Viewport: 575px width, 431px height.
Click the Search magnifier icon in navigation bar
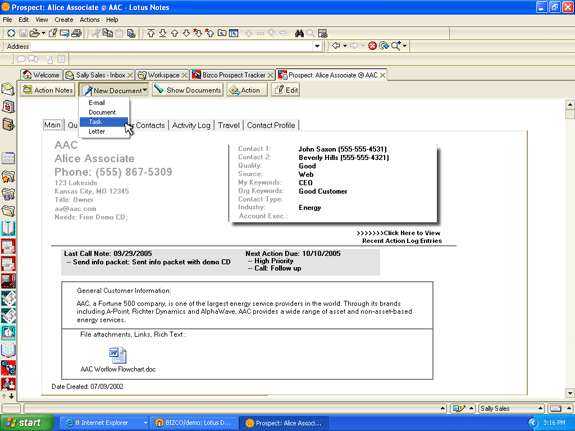(396, 46)
